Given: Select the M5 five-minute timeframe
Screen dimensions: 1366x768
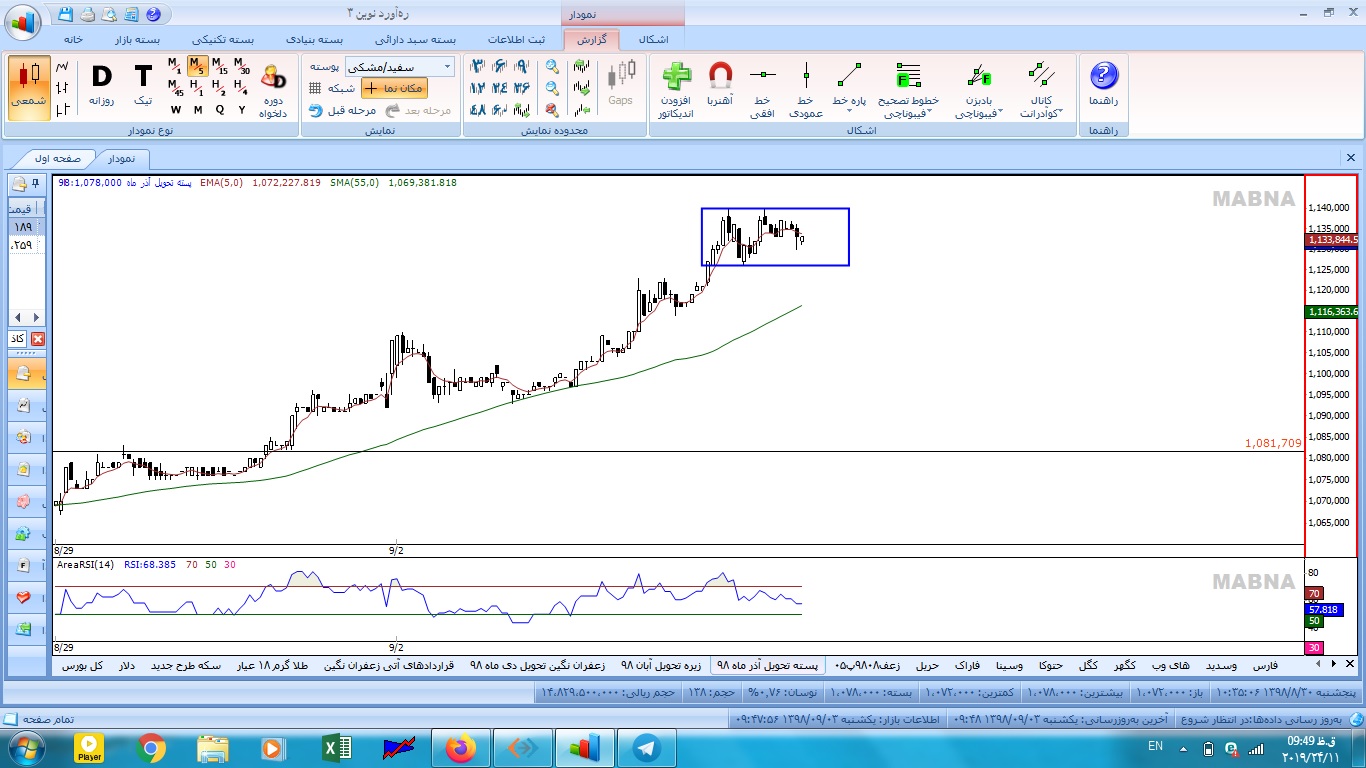Looking at the screenshot, I should 197,66.
